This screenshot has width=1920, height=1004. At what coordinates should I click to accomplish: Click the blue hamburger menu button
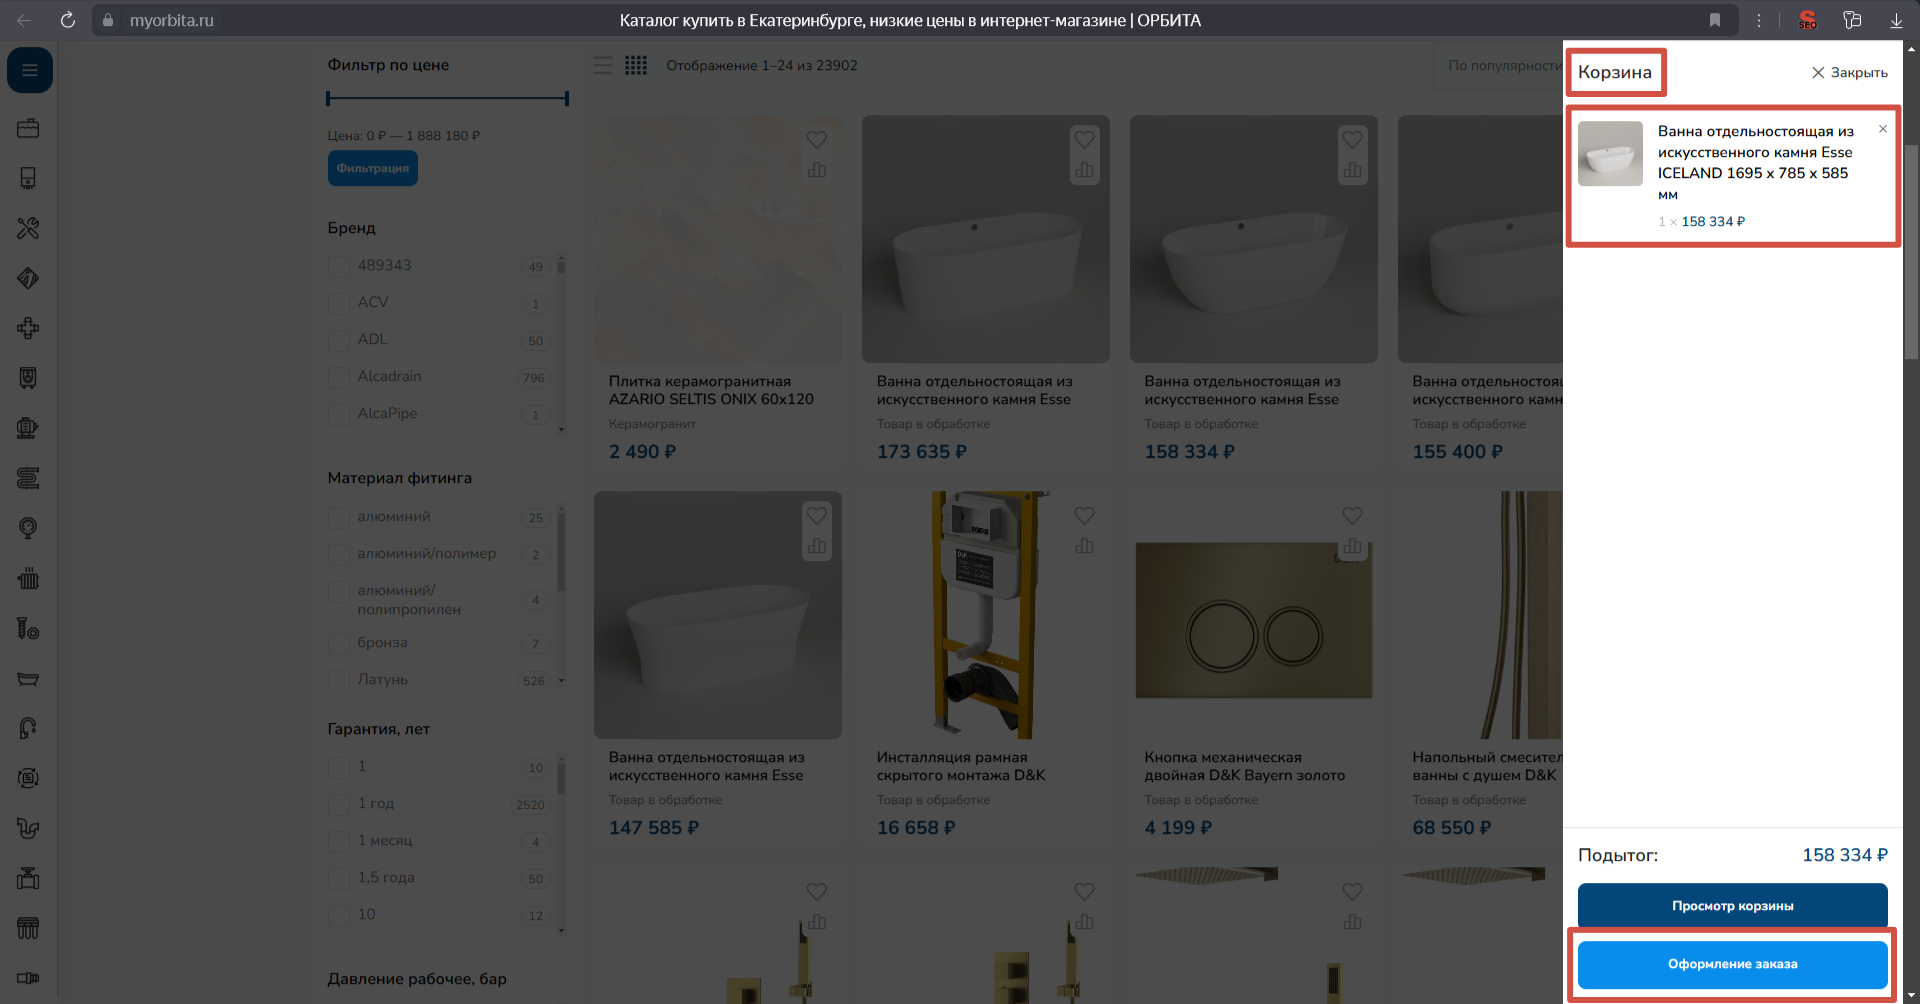[x=30, y=71]
